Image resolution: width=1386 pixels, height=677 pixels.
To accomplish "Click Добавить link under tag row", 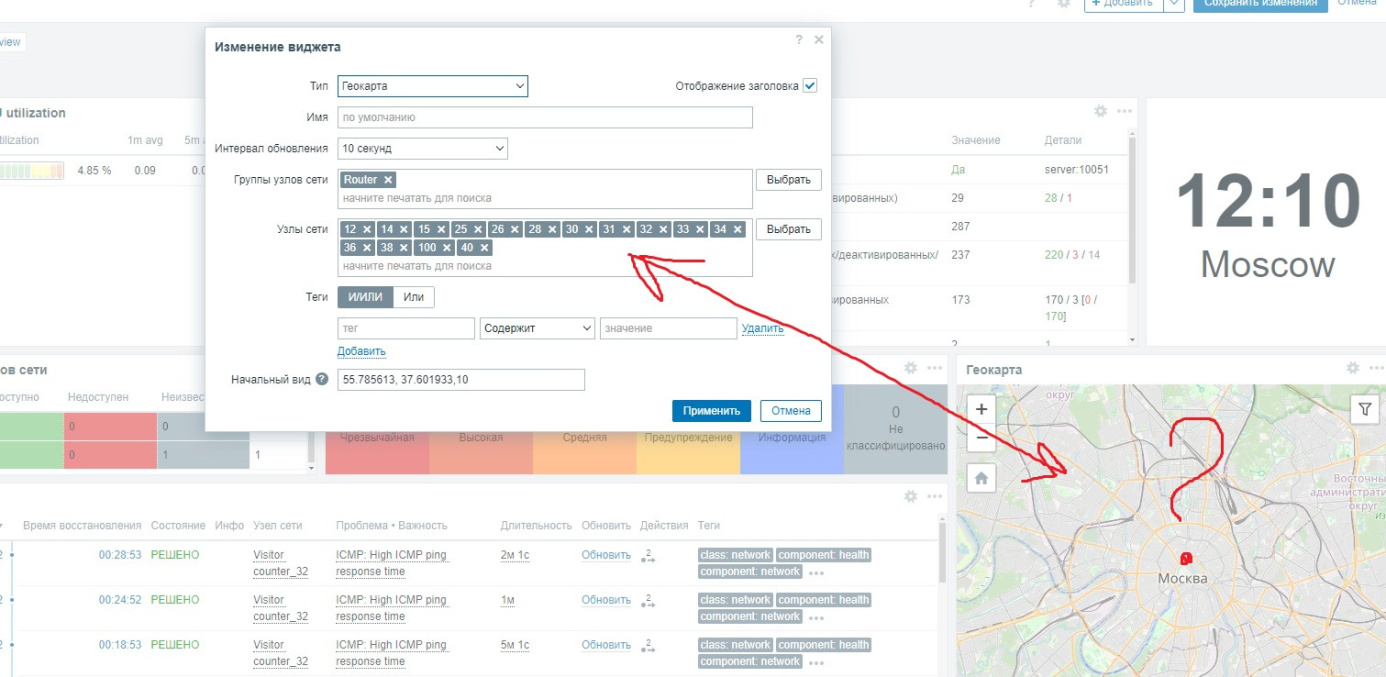I will [361, 351].
